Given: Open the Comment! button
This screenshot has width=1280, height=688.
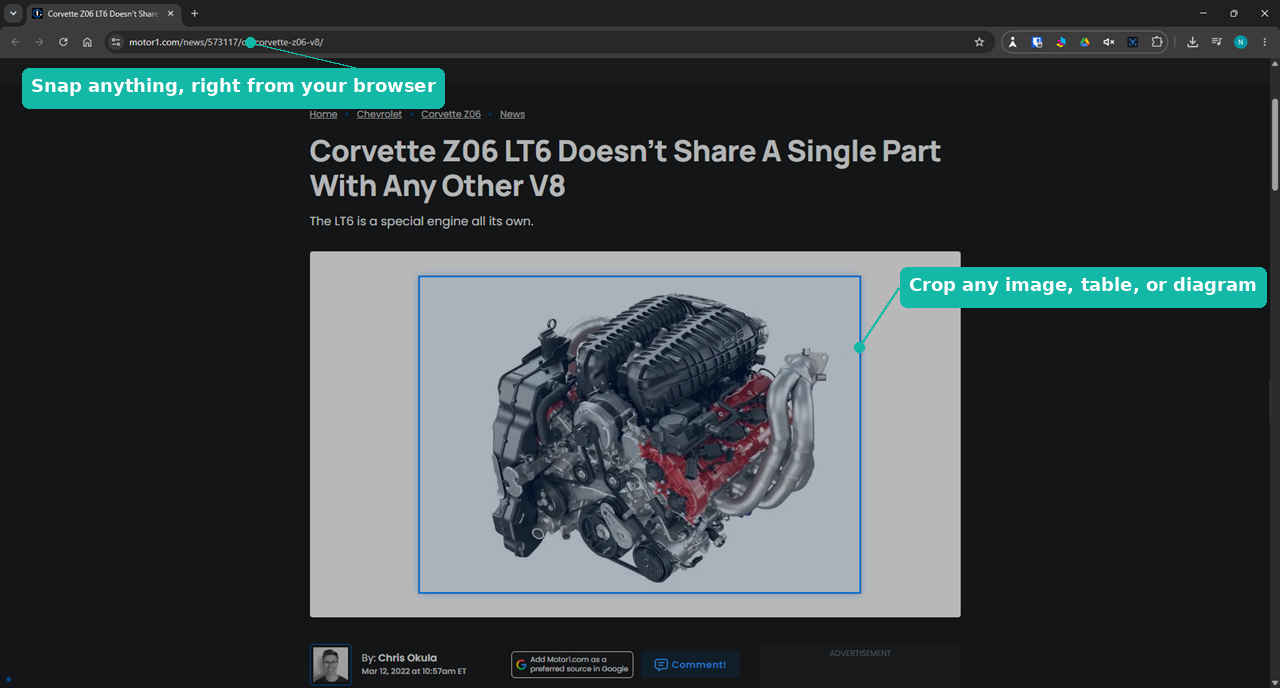Looking at the screenshot, I should [x=690, y=665].
